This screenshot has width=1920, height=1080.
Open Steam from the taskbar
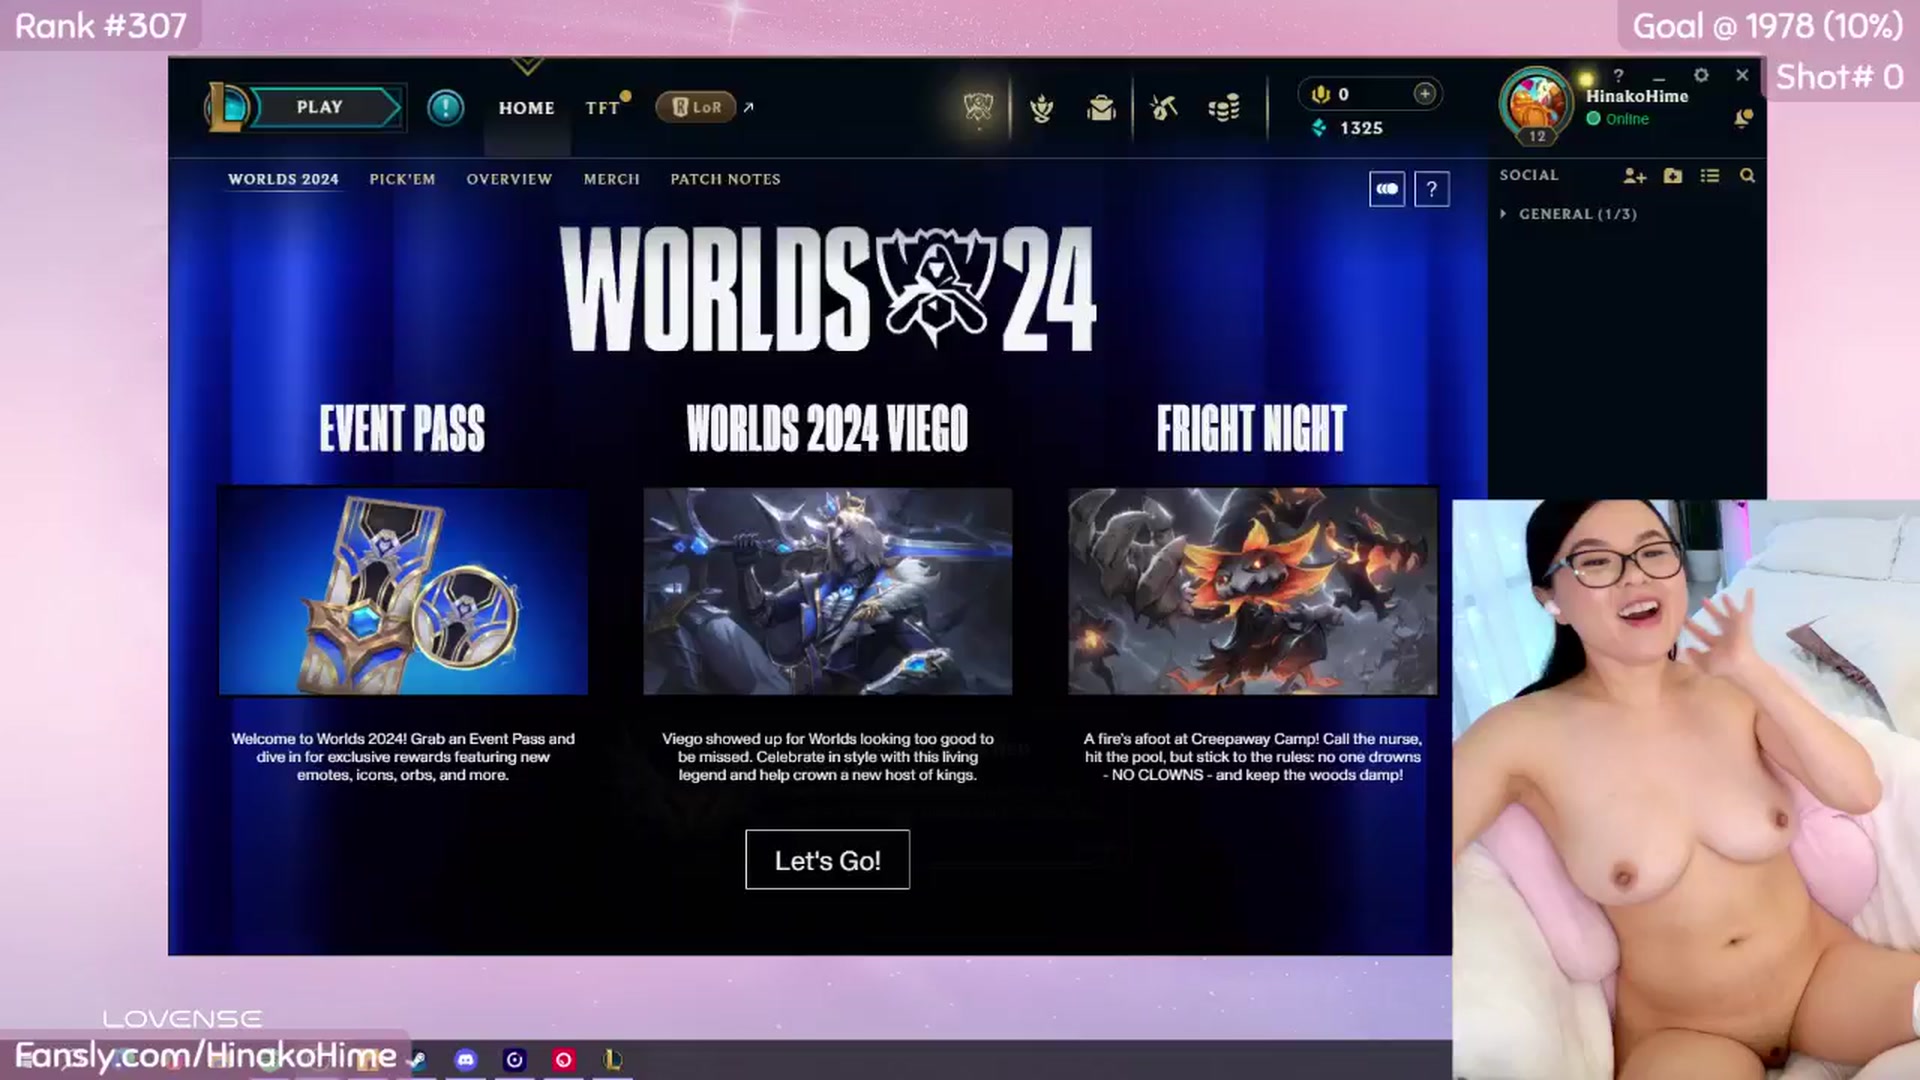pyautogui.click(x=418, y=1059)
